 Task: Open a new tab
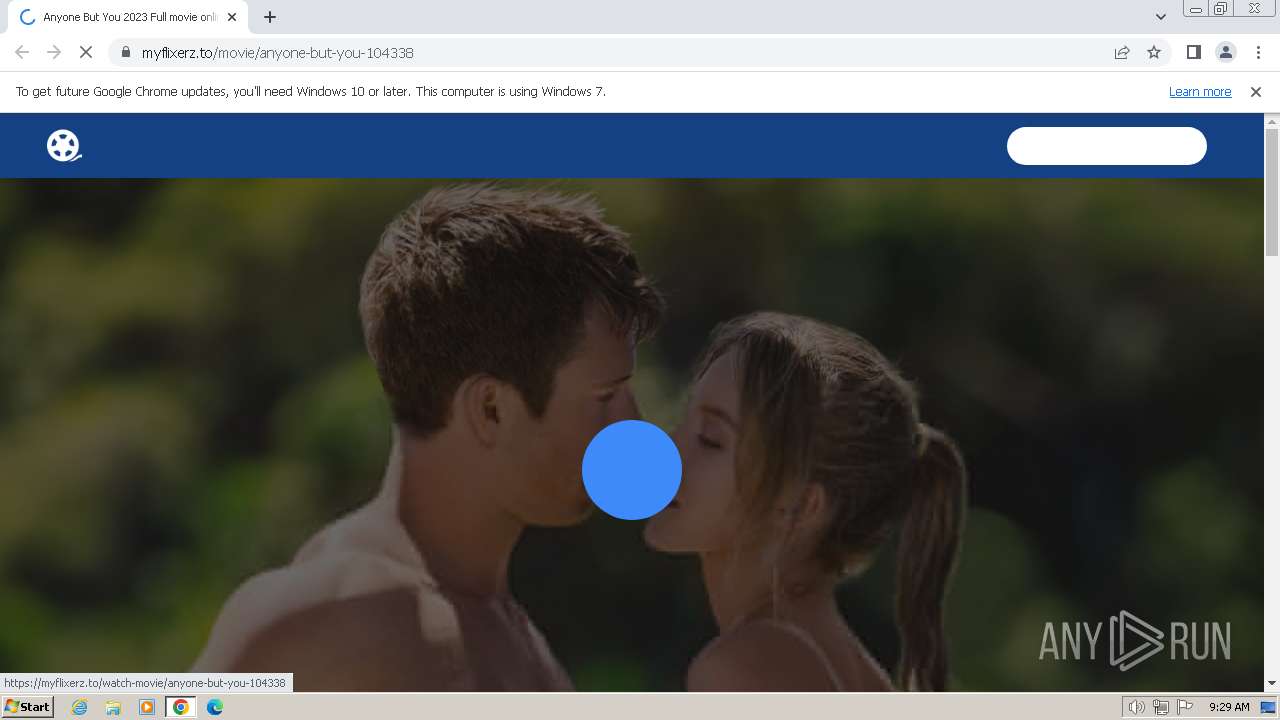[270, 17]
